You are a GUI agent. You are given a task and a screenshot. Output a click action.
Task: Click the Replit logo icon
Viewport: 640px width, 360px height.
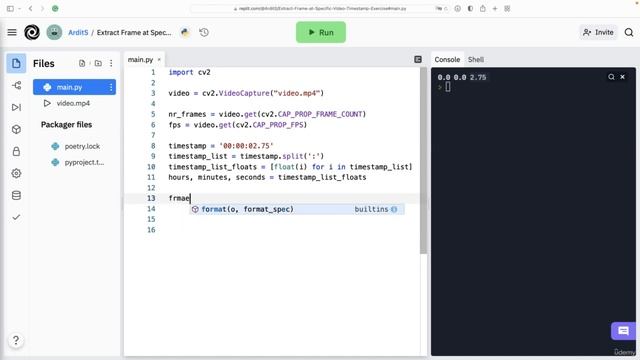pyautogui.click(x=32, y=32)
